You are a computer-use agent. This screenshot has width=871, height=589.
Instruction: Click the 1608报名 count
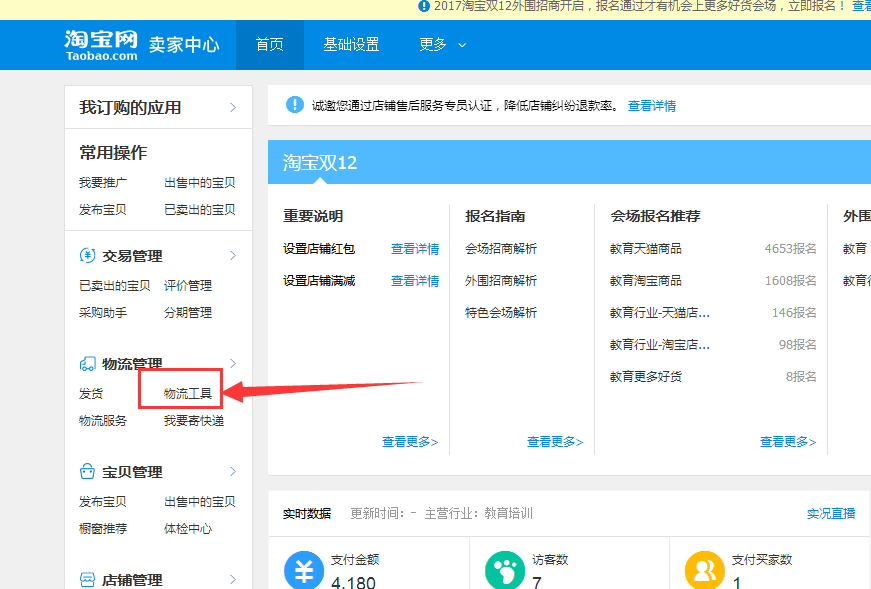[790, 281]
